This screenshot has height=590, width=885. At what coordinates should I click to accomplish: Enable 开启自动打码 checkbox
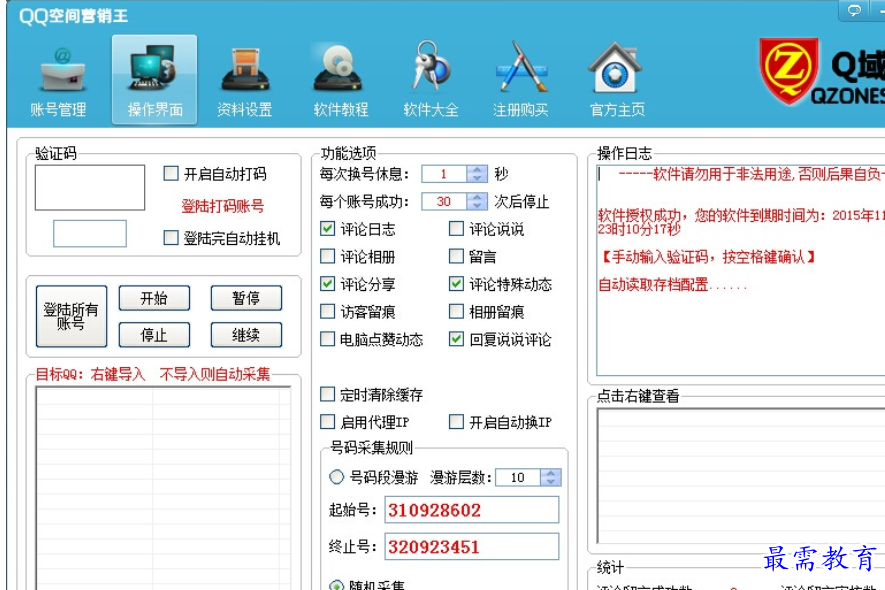[170, 173]
